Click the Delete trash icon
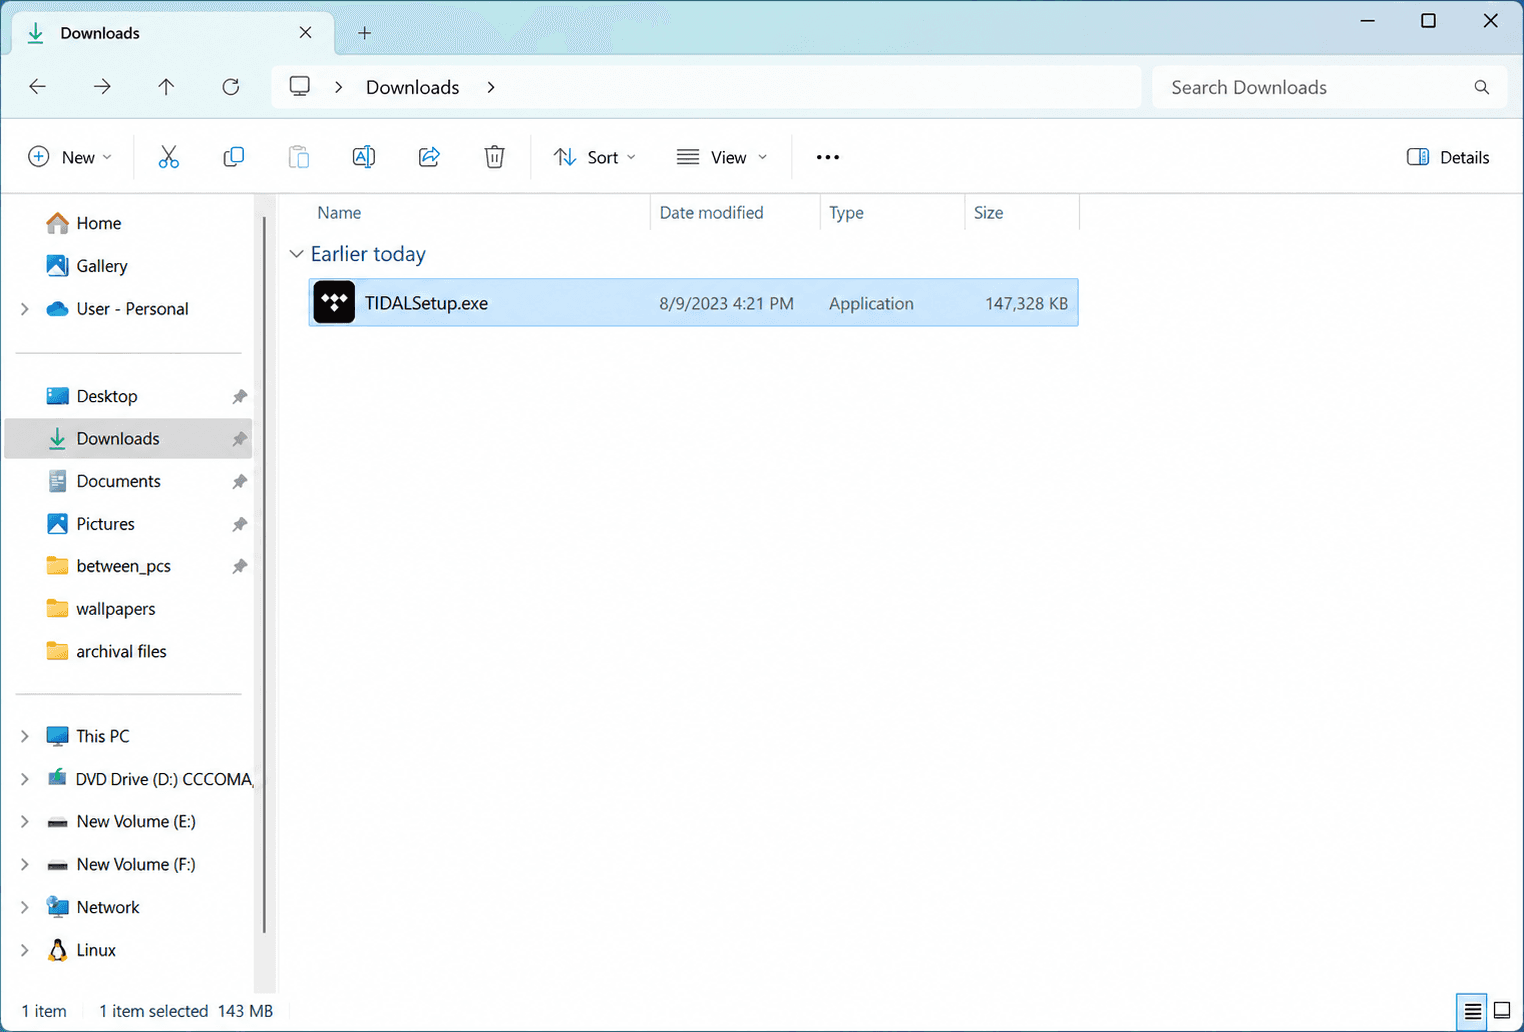This screenshot has height=1032, width=1524. coord(494,157)
